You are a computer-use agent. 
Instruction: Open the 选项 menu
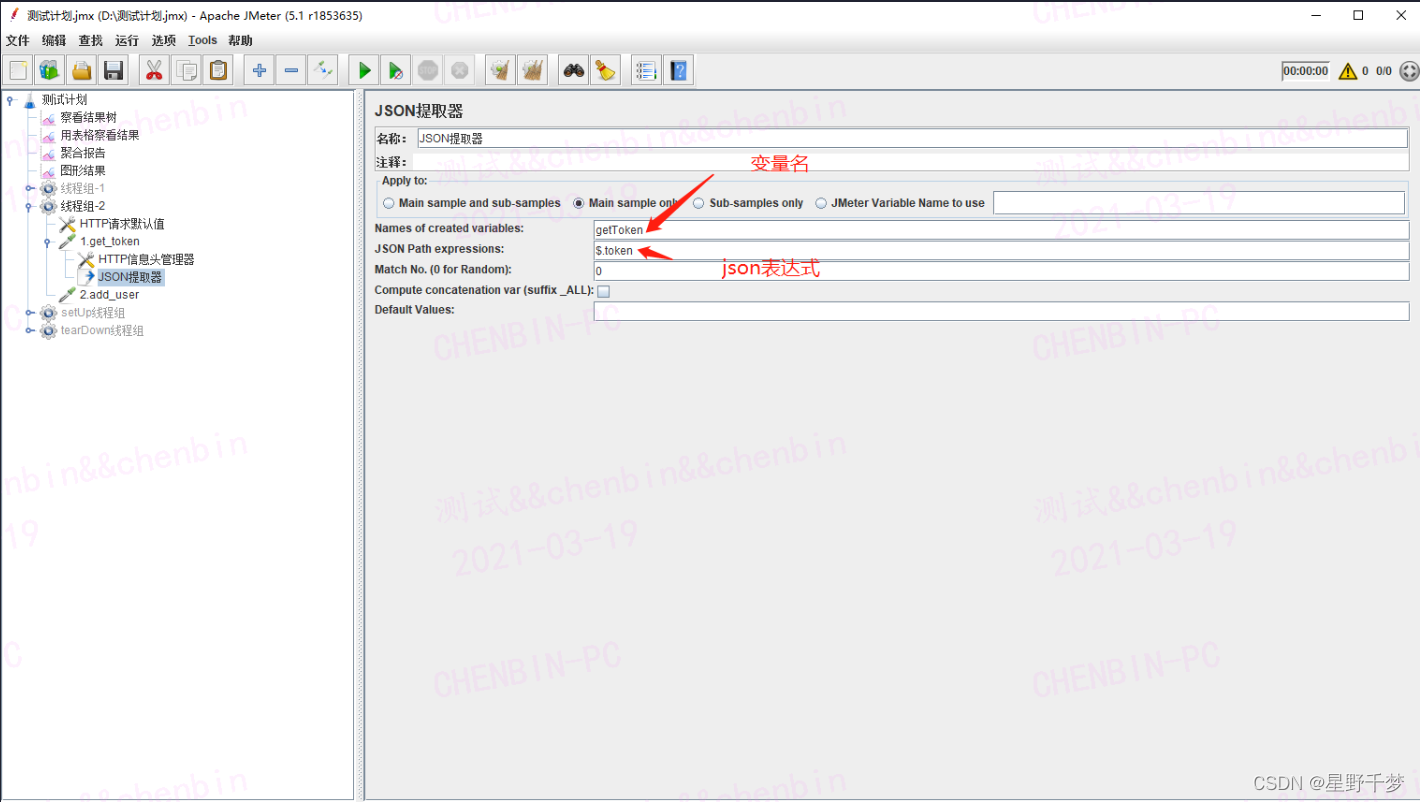164,41
